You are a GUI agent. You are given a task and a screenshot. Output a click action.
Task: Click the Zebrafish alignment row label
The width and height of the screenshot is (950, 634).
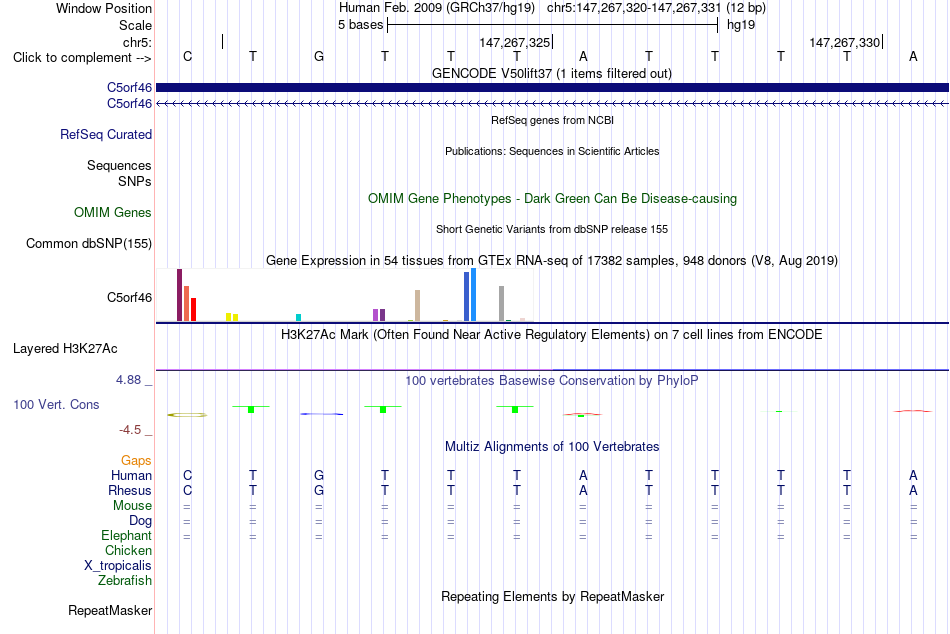pos(125,581)
